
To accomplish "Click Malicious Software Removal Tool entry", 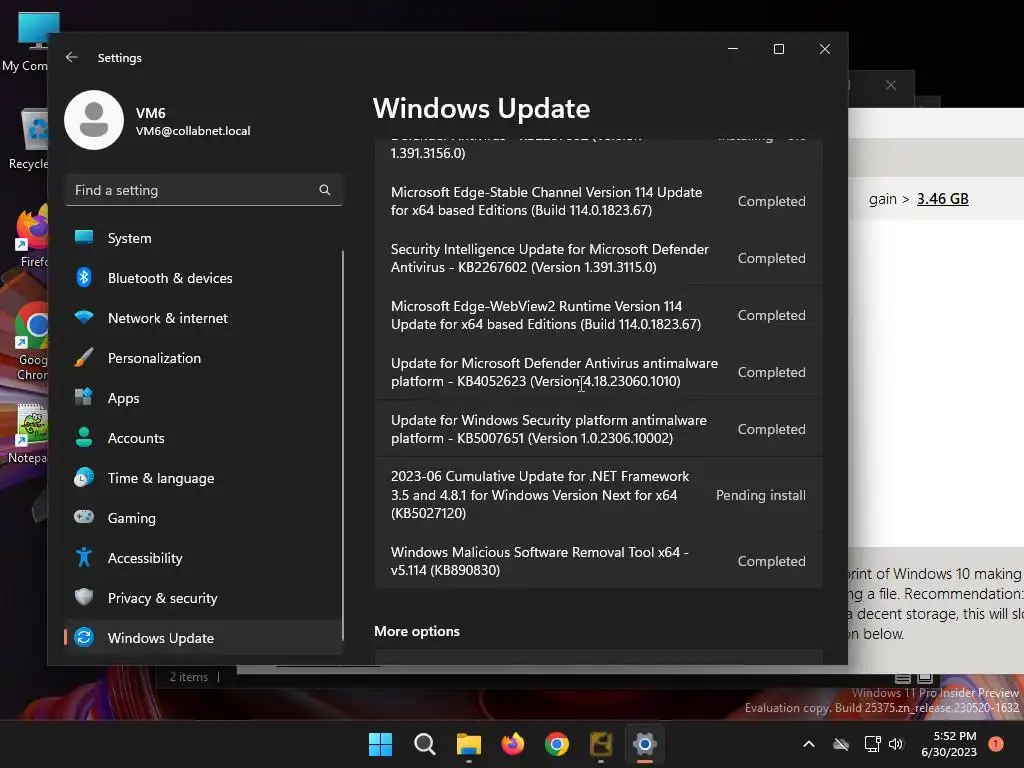I will tap(598, 561).
